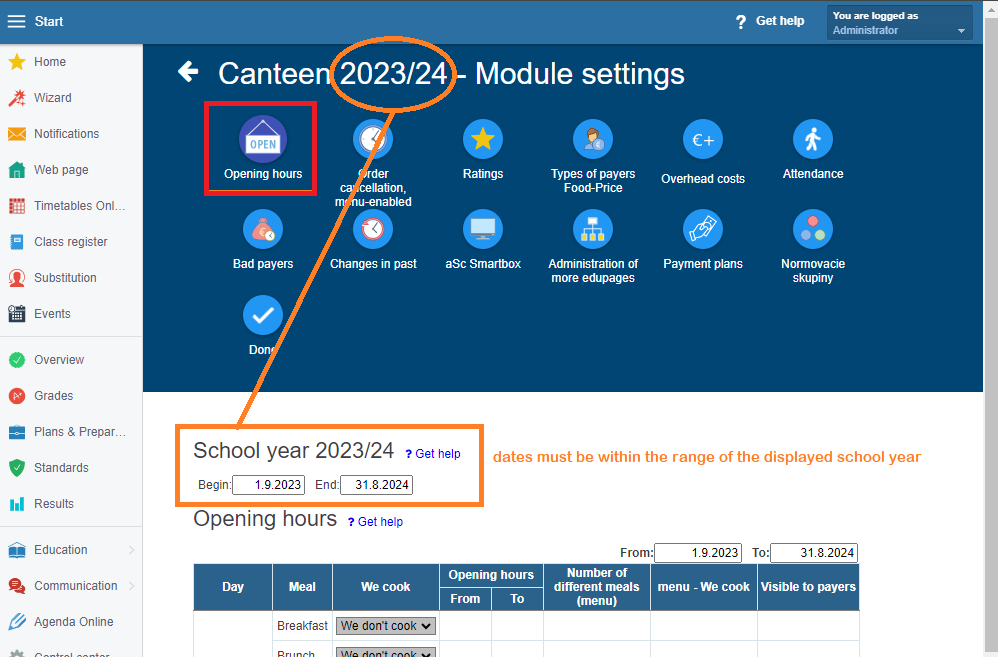Go back using the left arrow

tap(188, 71)
